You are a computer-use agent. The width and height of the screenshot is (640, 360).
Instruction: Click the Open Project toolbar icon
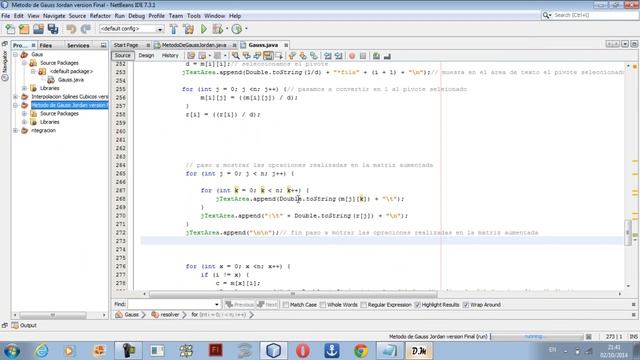click(x=38, y=29)
